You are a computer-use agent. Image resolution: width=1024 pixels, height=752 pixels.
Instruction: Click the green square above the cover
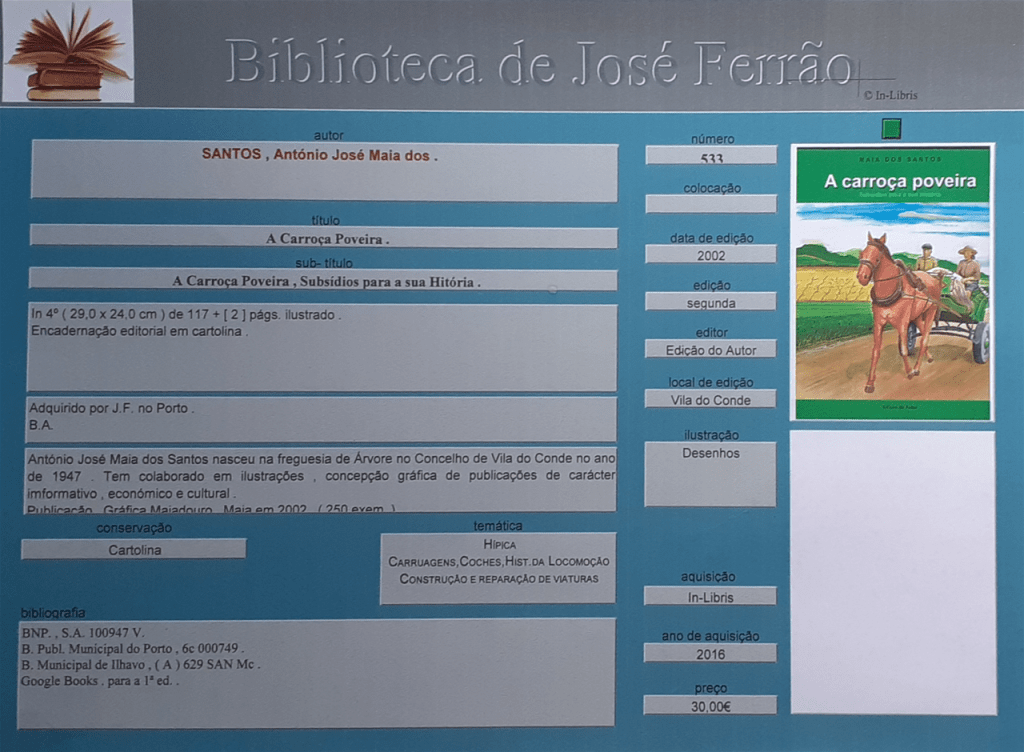891,129
